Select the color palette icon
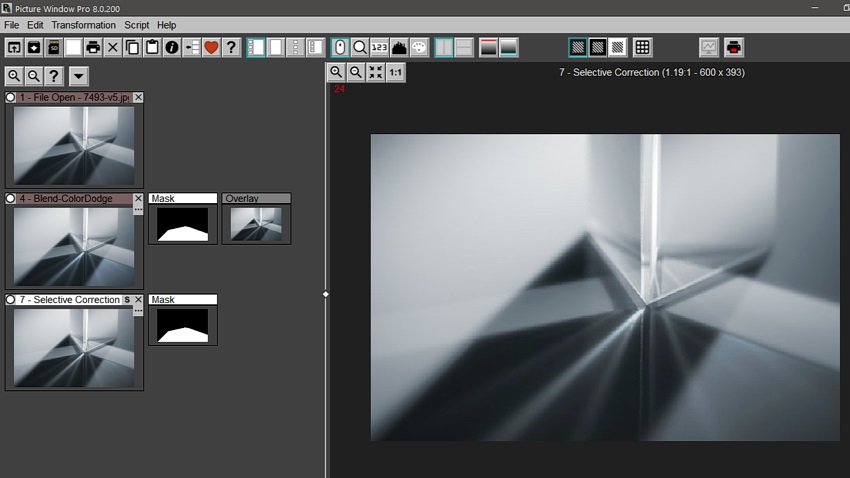The height and width of the screenshot is (478, 850). click(x=419, y=47)
